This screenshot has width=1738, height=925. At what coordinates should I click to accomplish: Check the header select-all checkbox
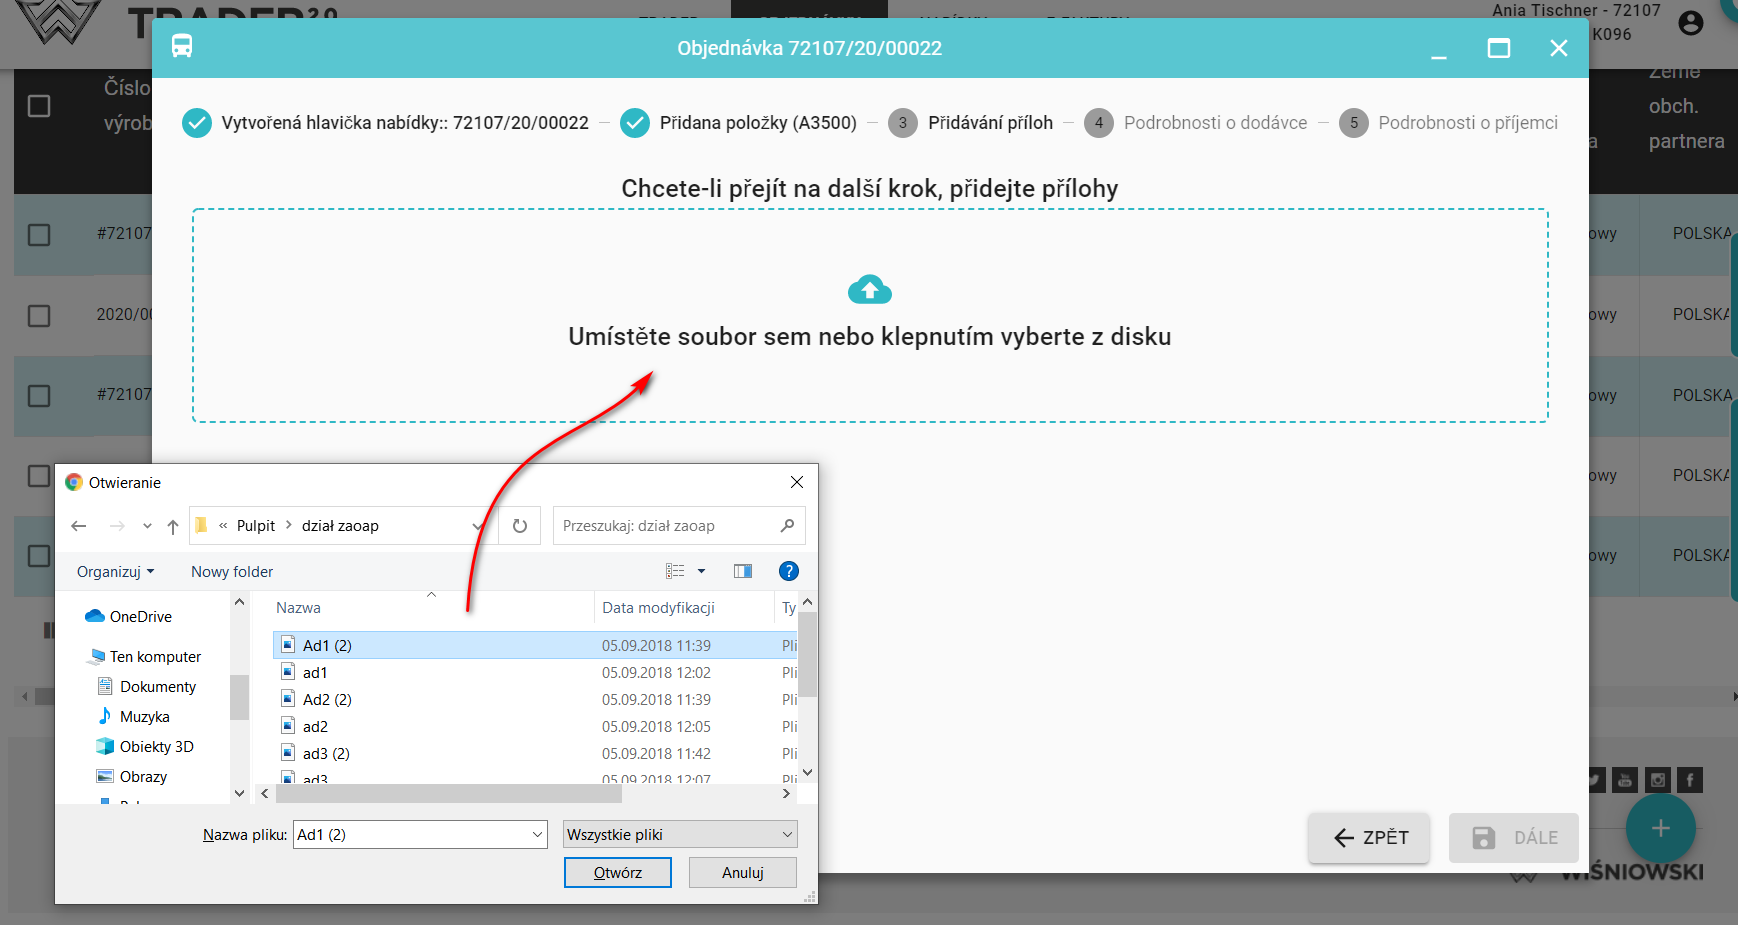pyautogui.click(x=39, y=106)
